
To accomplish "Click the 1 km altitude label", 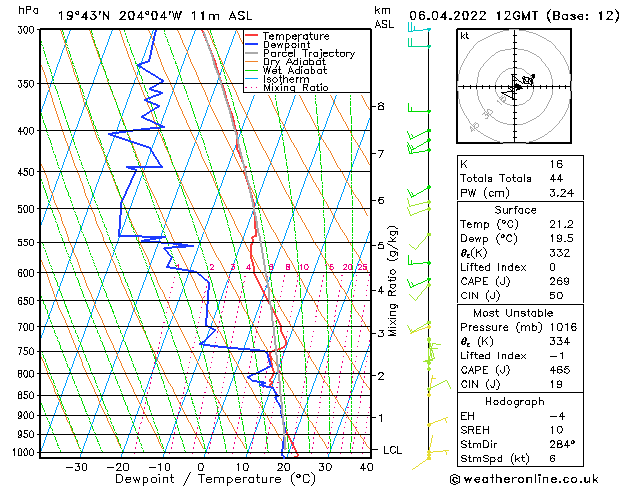I will [x=381, y=418].
